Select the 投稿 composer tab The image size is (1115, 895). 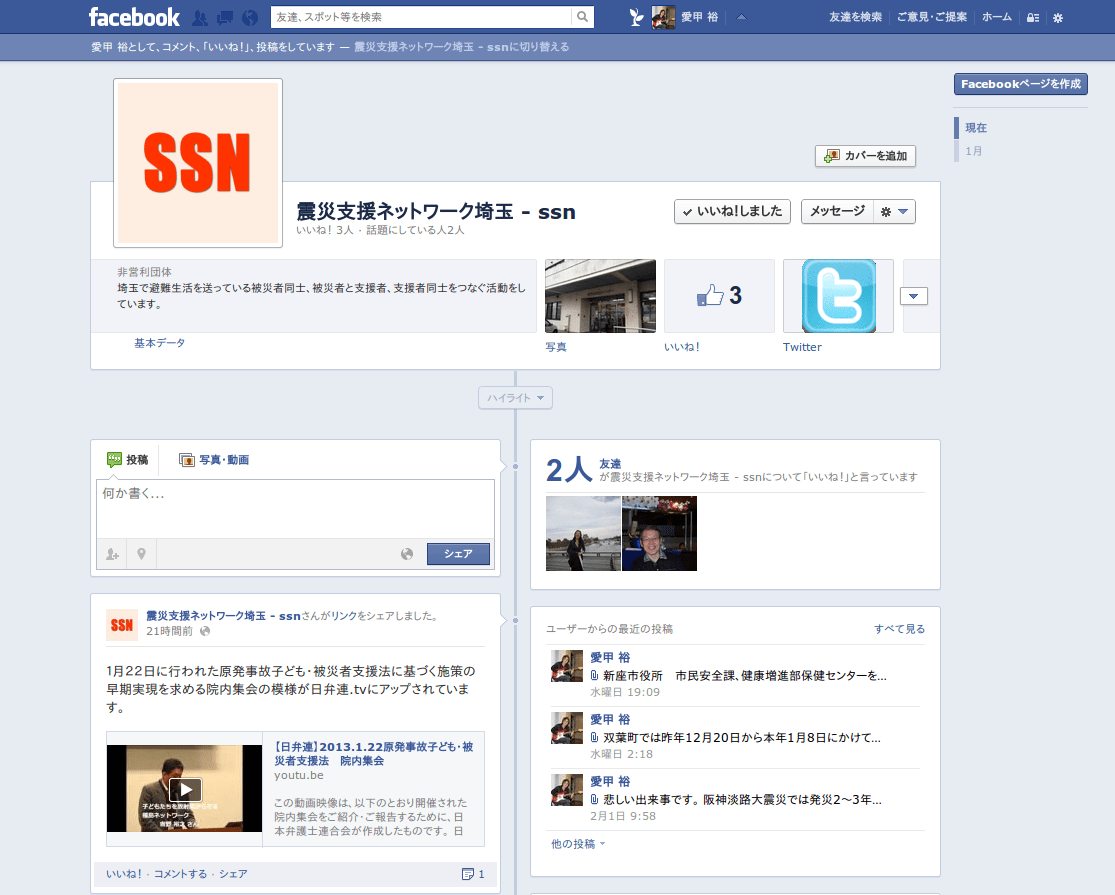pos(128,460)
